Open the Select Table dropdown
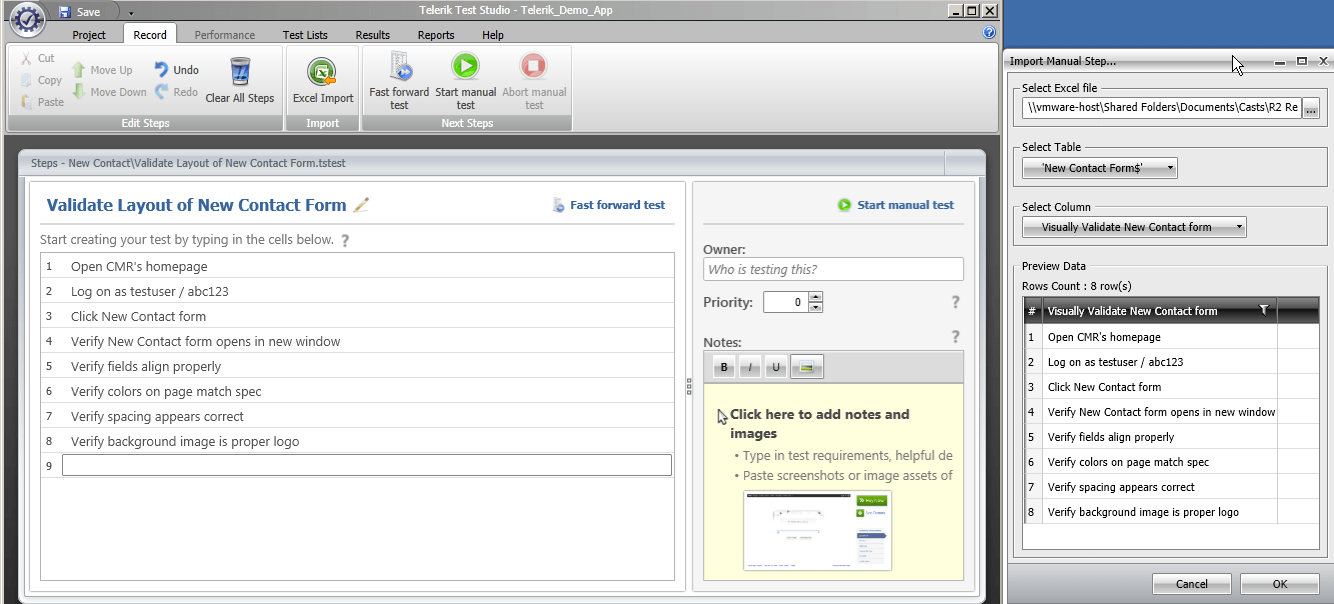 click(x=1100, y=168)
